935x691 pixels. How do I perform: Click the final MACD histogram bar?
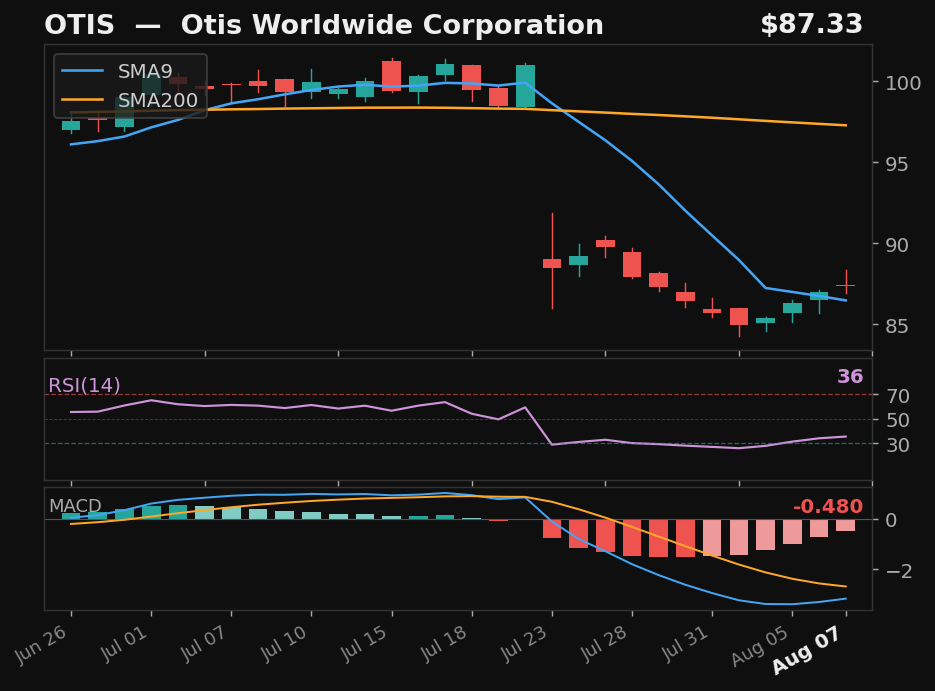846,525
